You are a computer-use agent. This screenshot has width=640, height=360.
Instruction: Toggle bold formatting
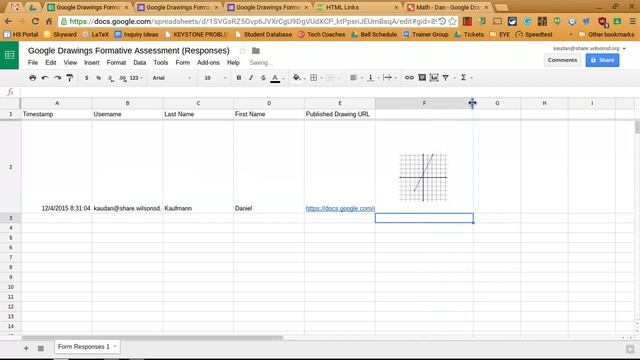[239, 78]
